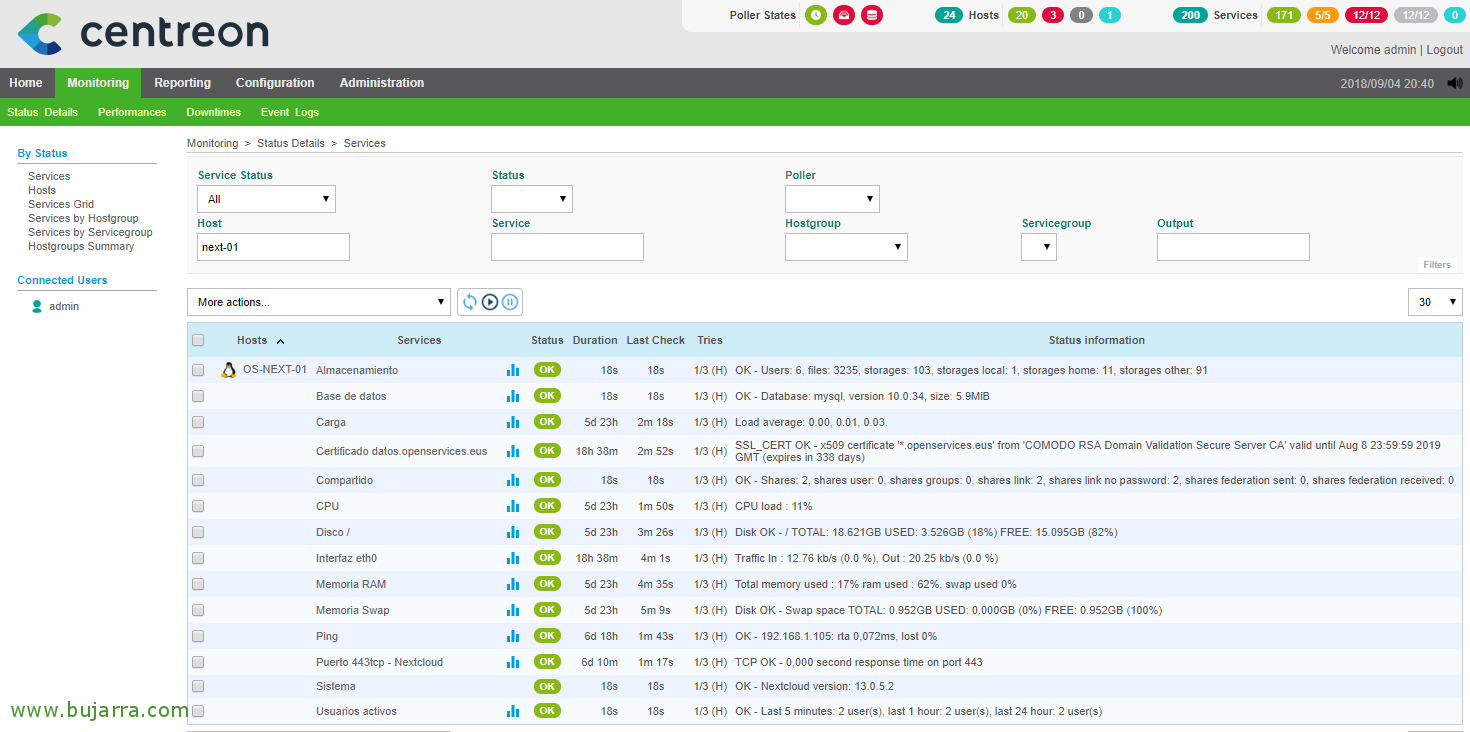
Task: Check the Carga row checkbox
Action: 198,422
